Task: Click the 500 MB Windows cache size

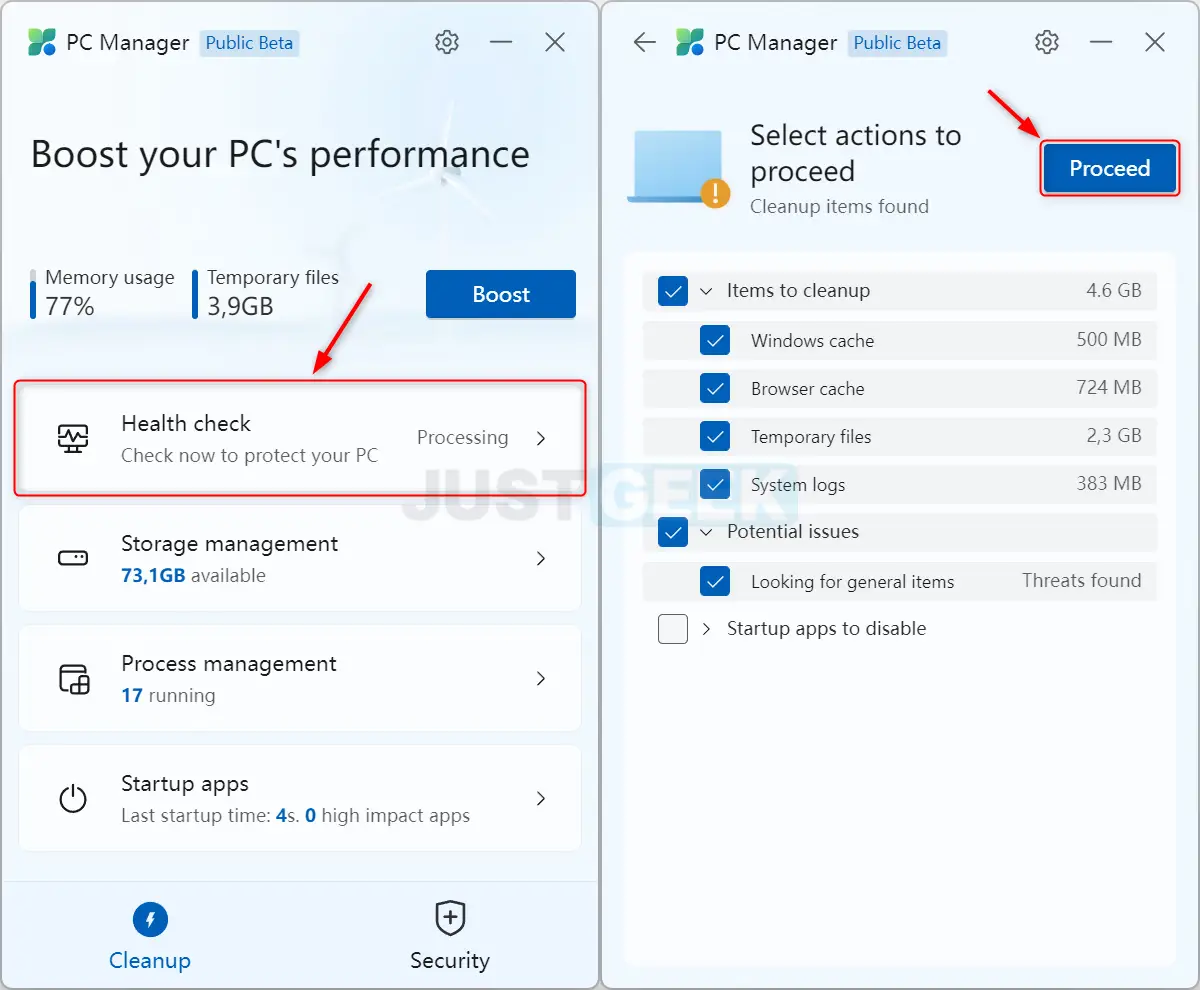Action: [x=1109, y=340]
